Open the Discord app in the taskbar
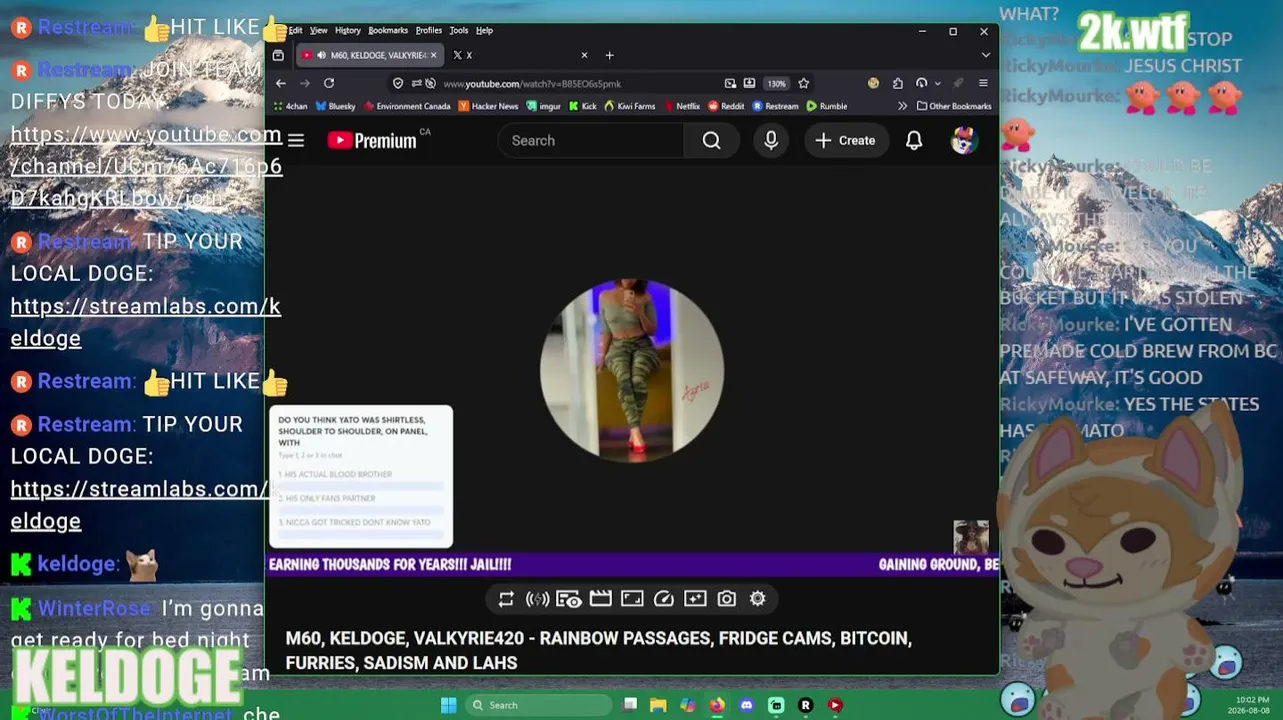1283x720 pixels. pyautogui.click(x=746, y=705)
